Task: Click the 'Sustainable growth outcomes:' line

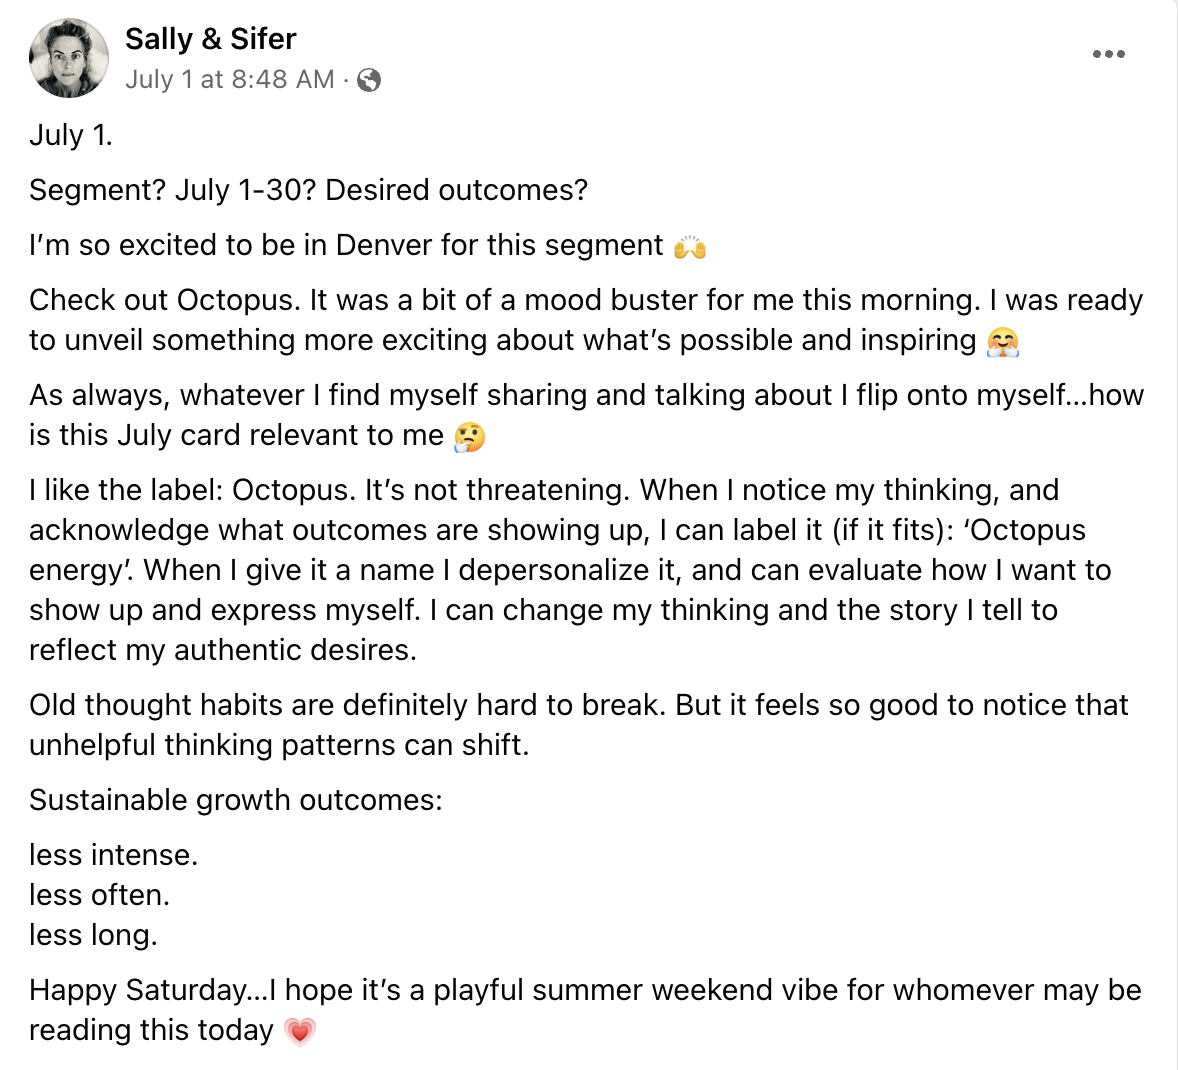Action: [235, 800]
